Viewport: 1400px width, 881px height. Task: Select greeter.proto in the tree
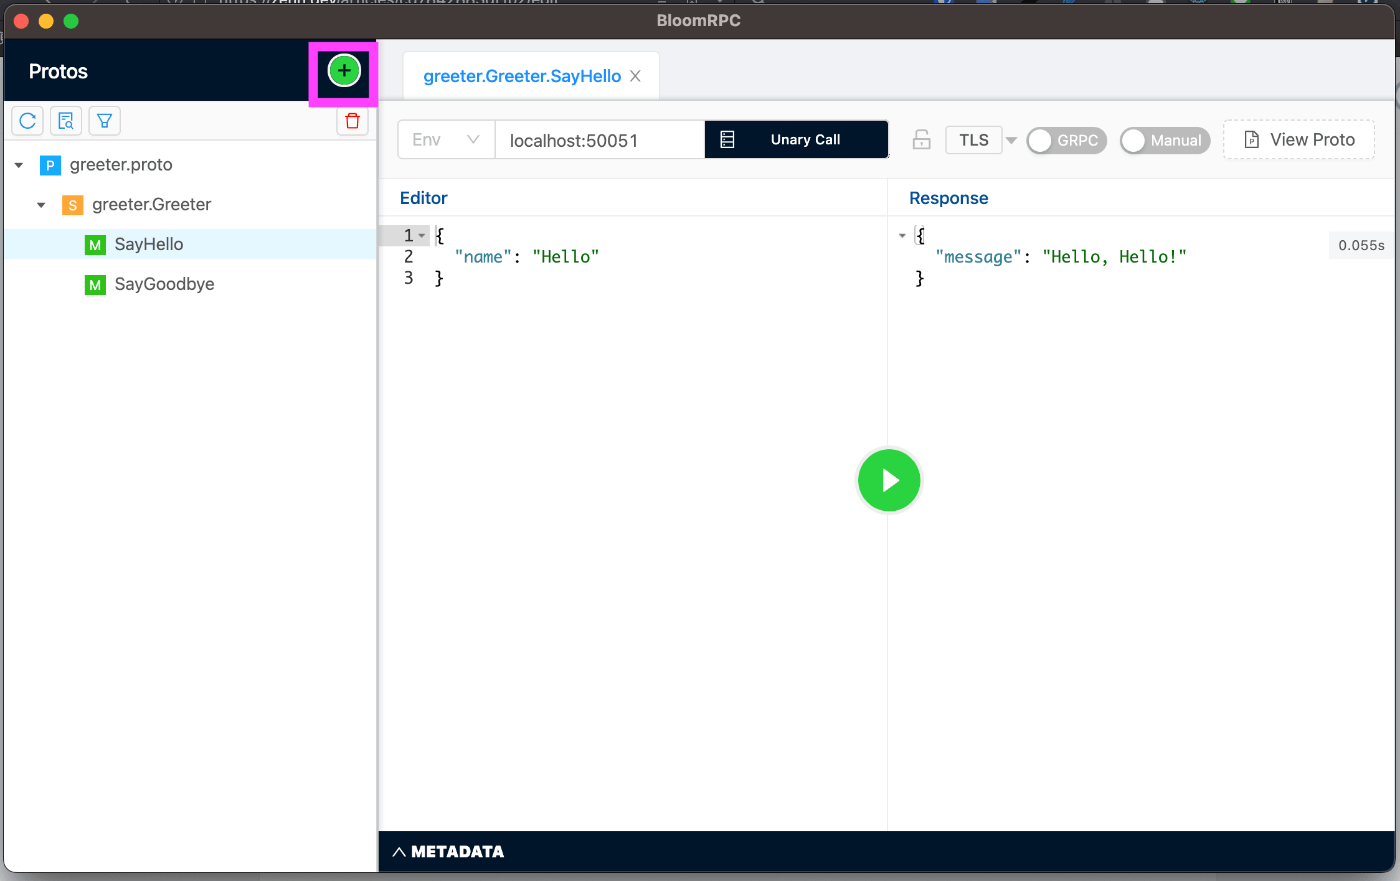[x=121, y=165]
